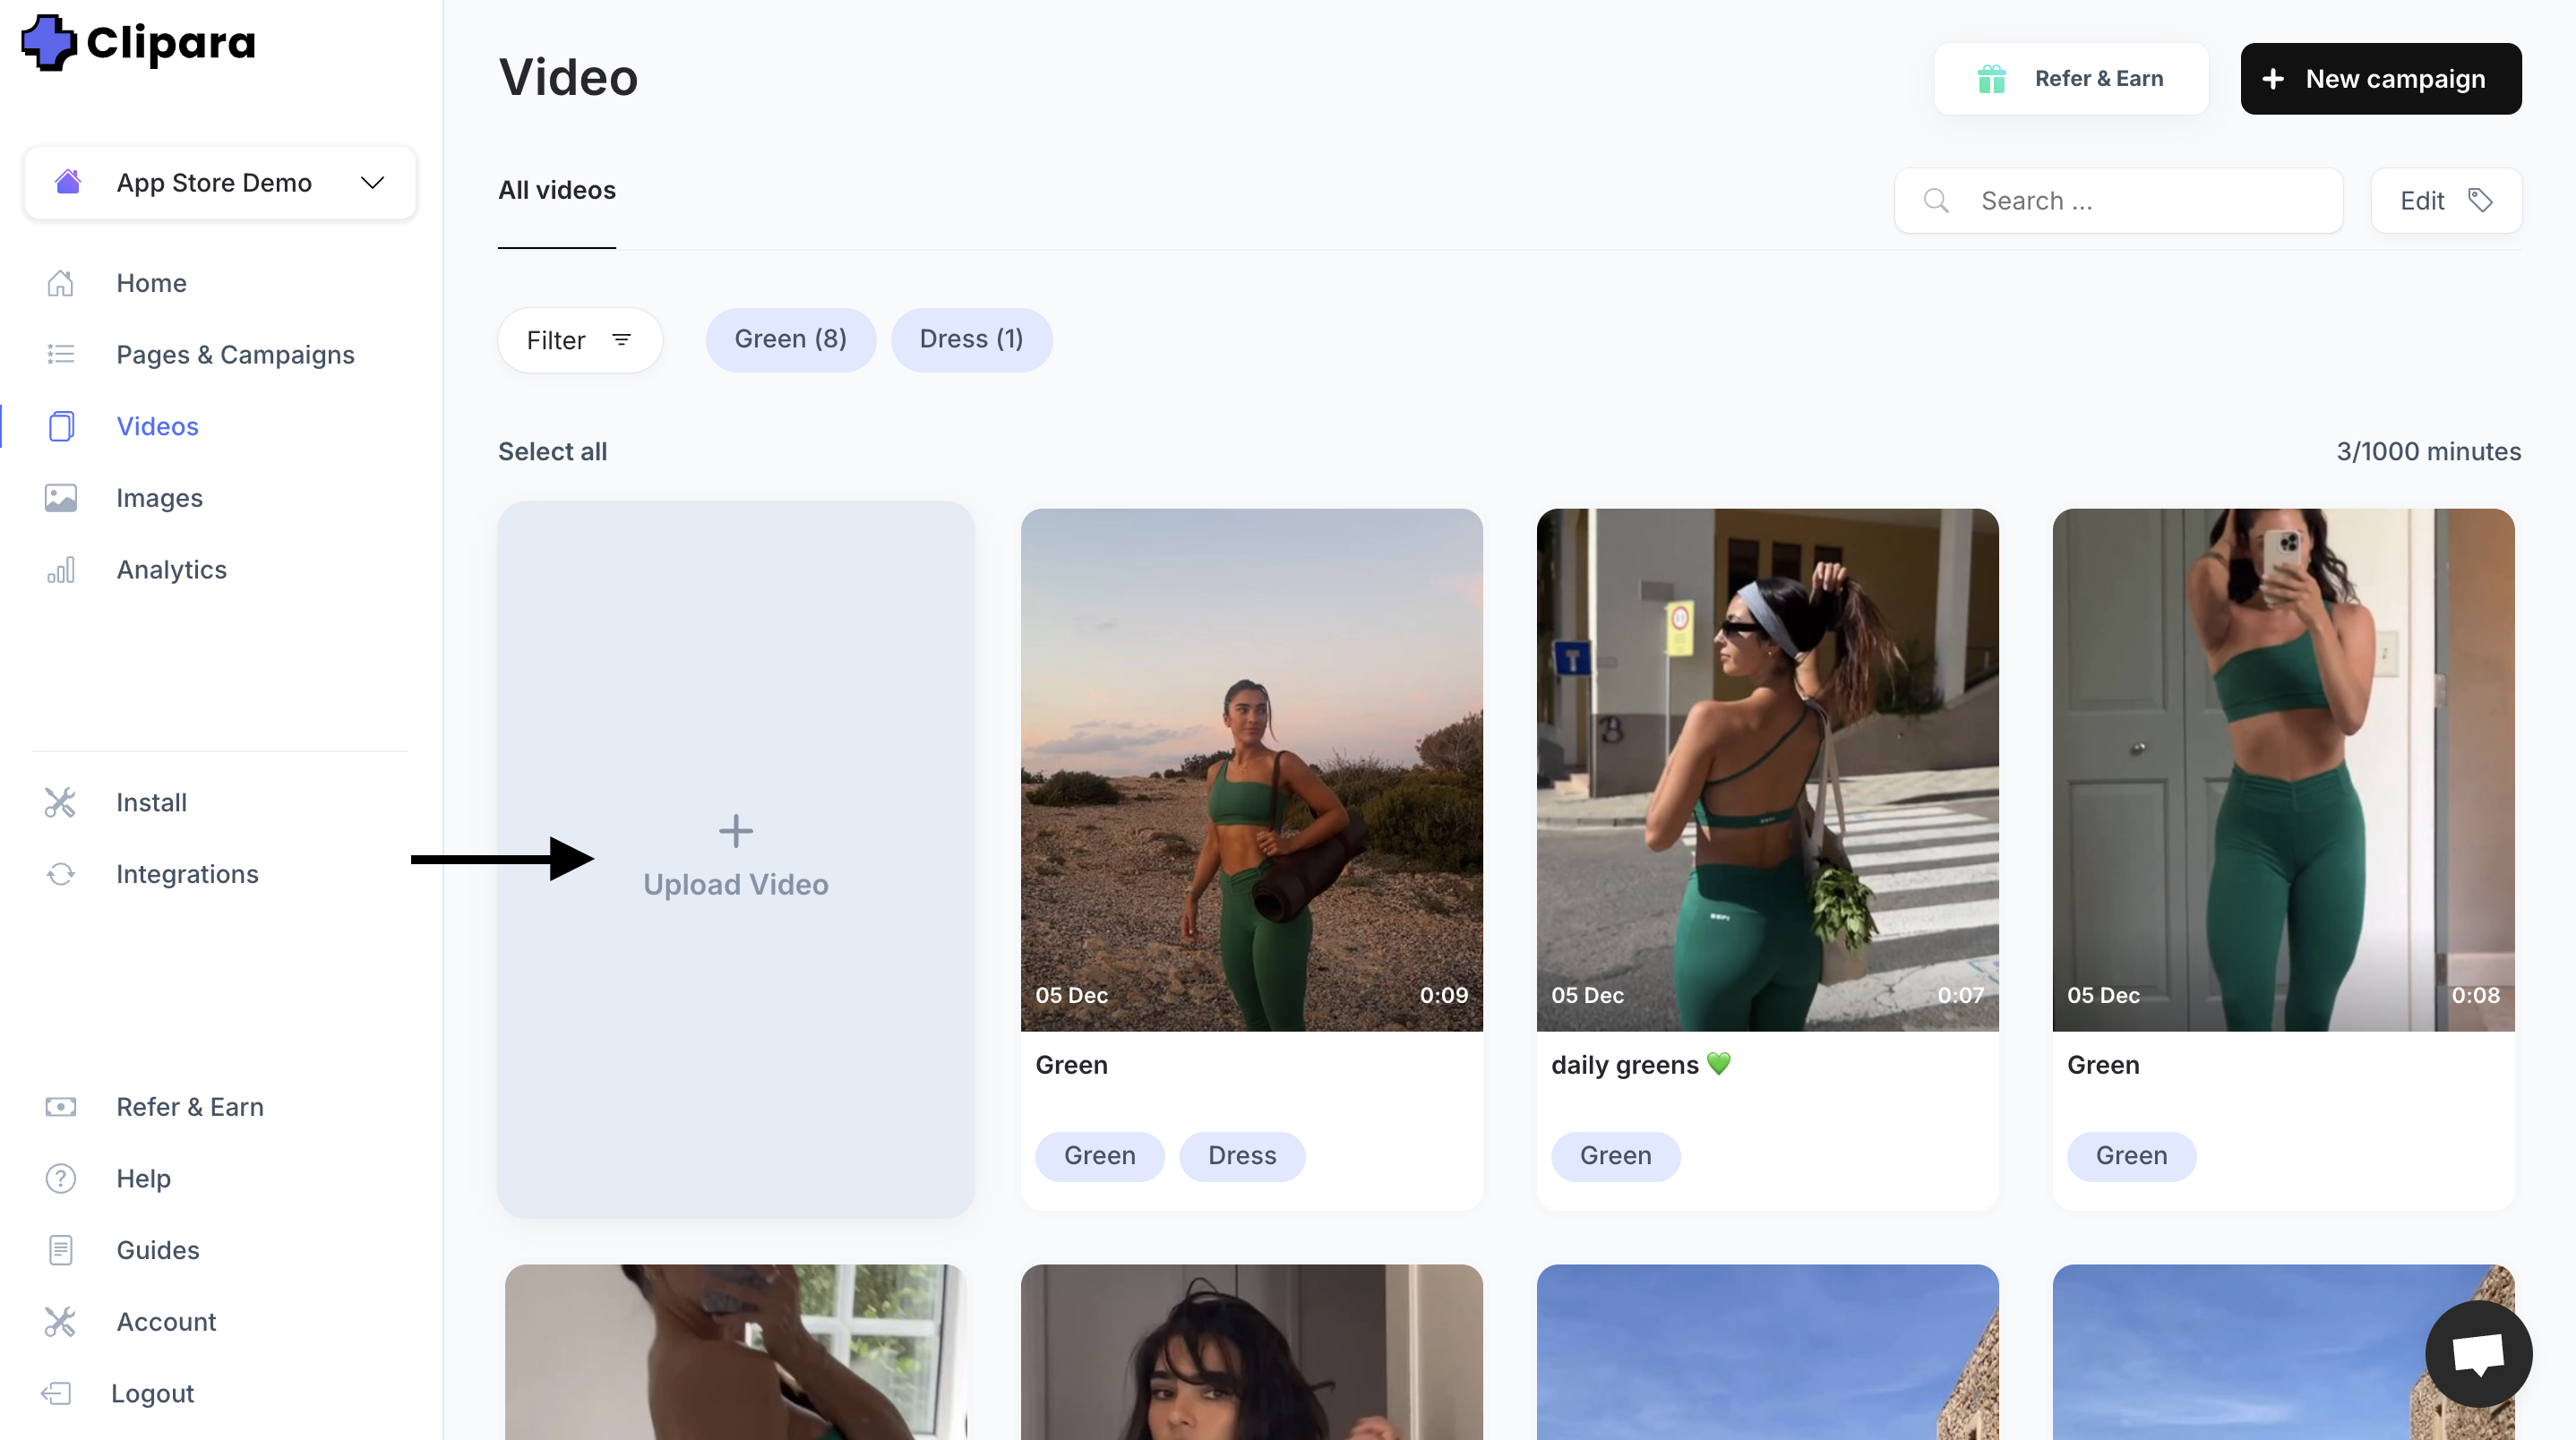Open Account settings in sidebar
The height and width of the screenshot is (1440, 2576).
[166, 1322]
